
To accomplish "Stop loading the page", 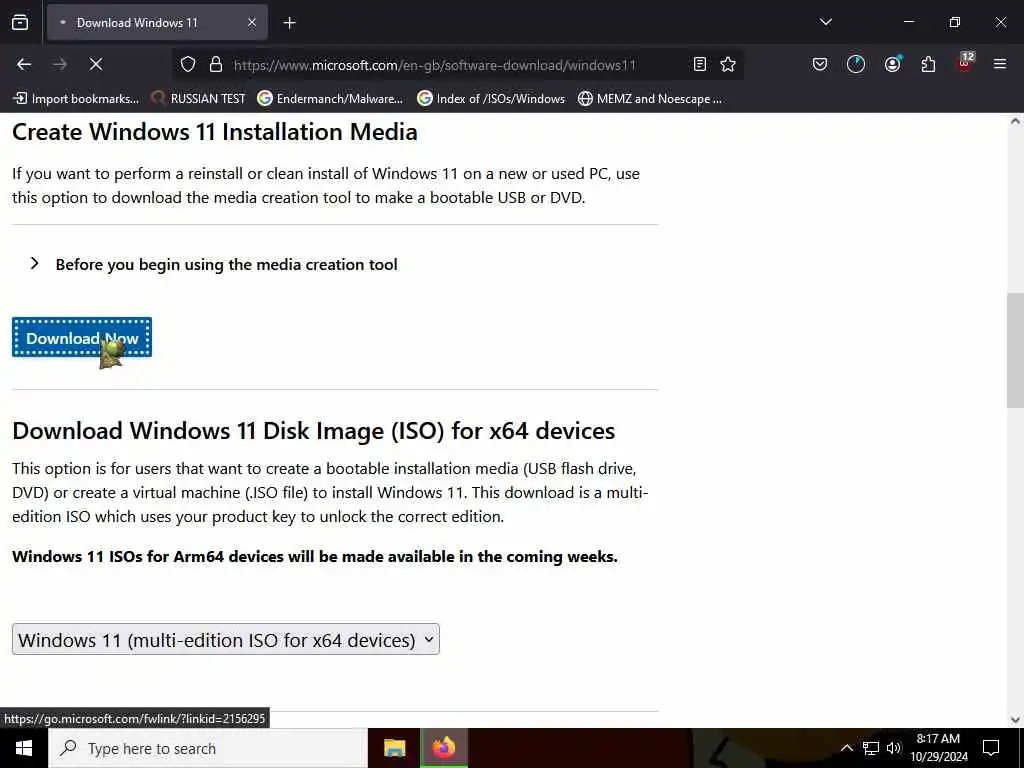I will point(95,64).
